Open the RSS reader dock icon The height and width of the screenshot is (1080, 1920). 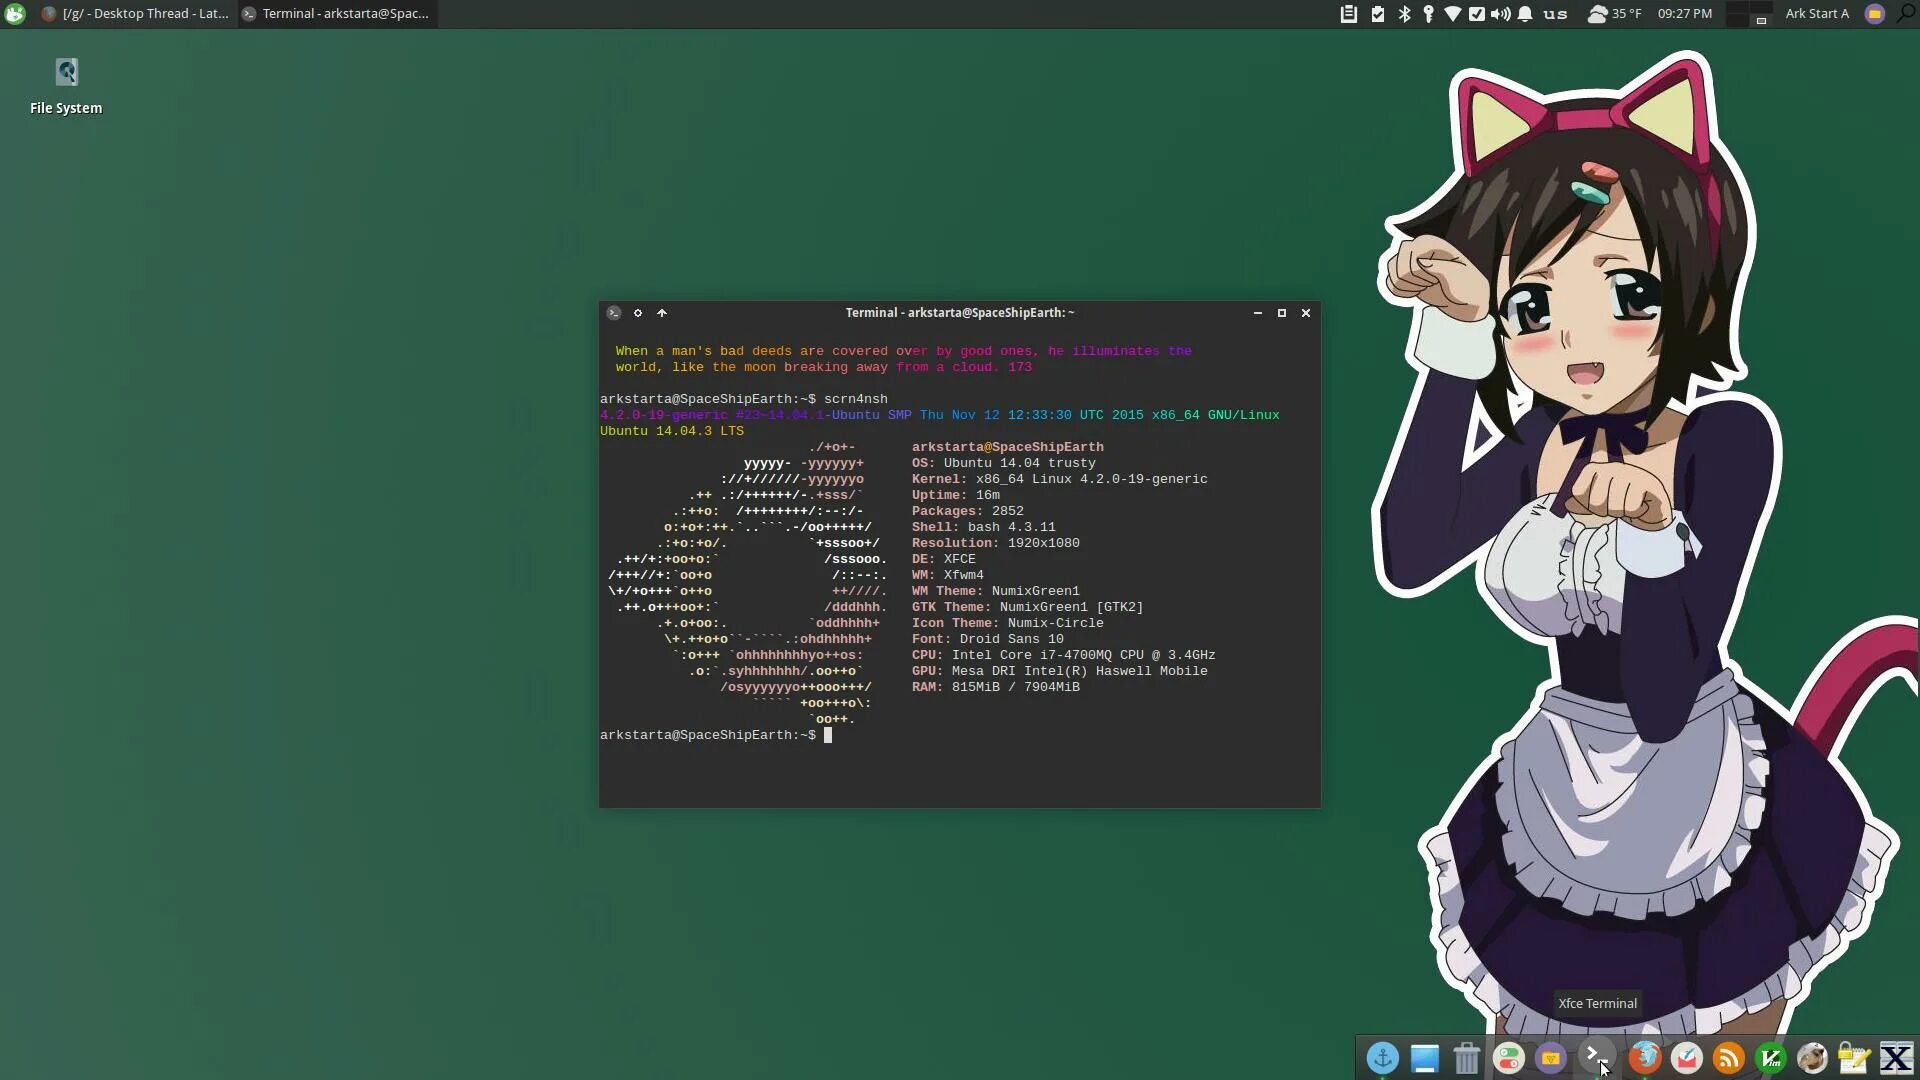[1728, 1057]
